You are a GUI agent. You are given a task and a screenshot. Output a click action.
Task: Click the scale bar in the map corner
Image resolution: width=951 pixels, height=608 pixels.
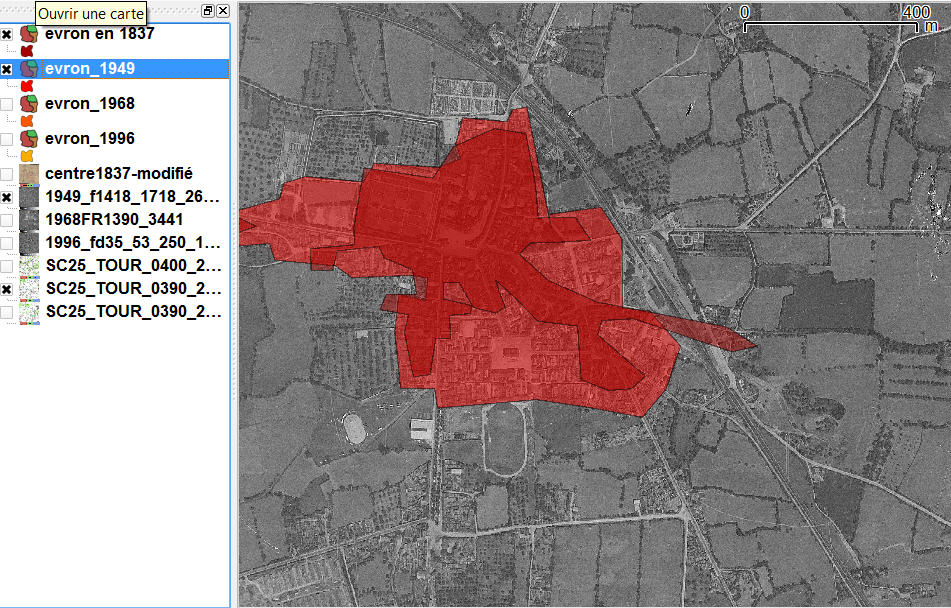click(841, 19)
